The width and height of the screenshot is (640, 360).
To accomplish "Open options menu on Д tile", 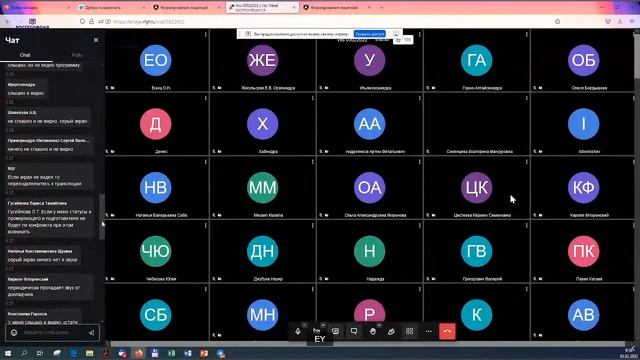I will coord(206,98).
